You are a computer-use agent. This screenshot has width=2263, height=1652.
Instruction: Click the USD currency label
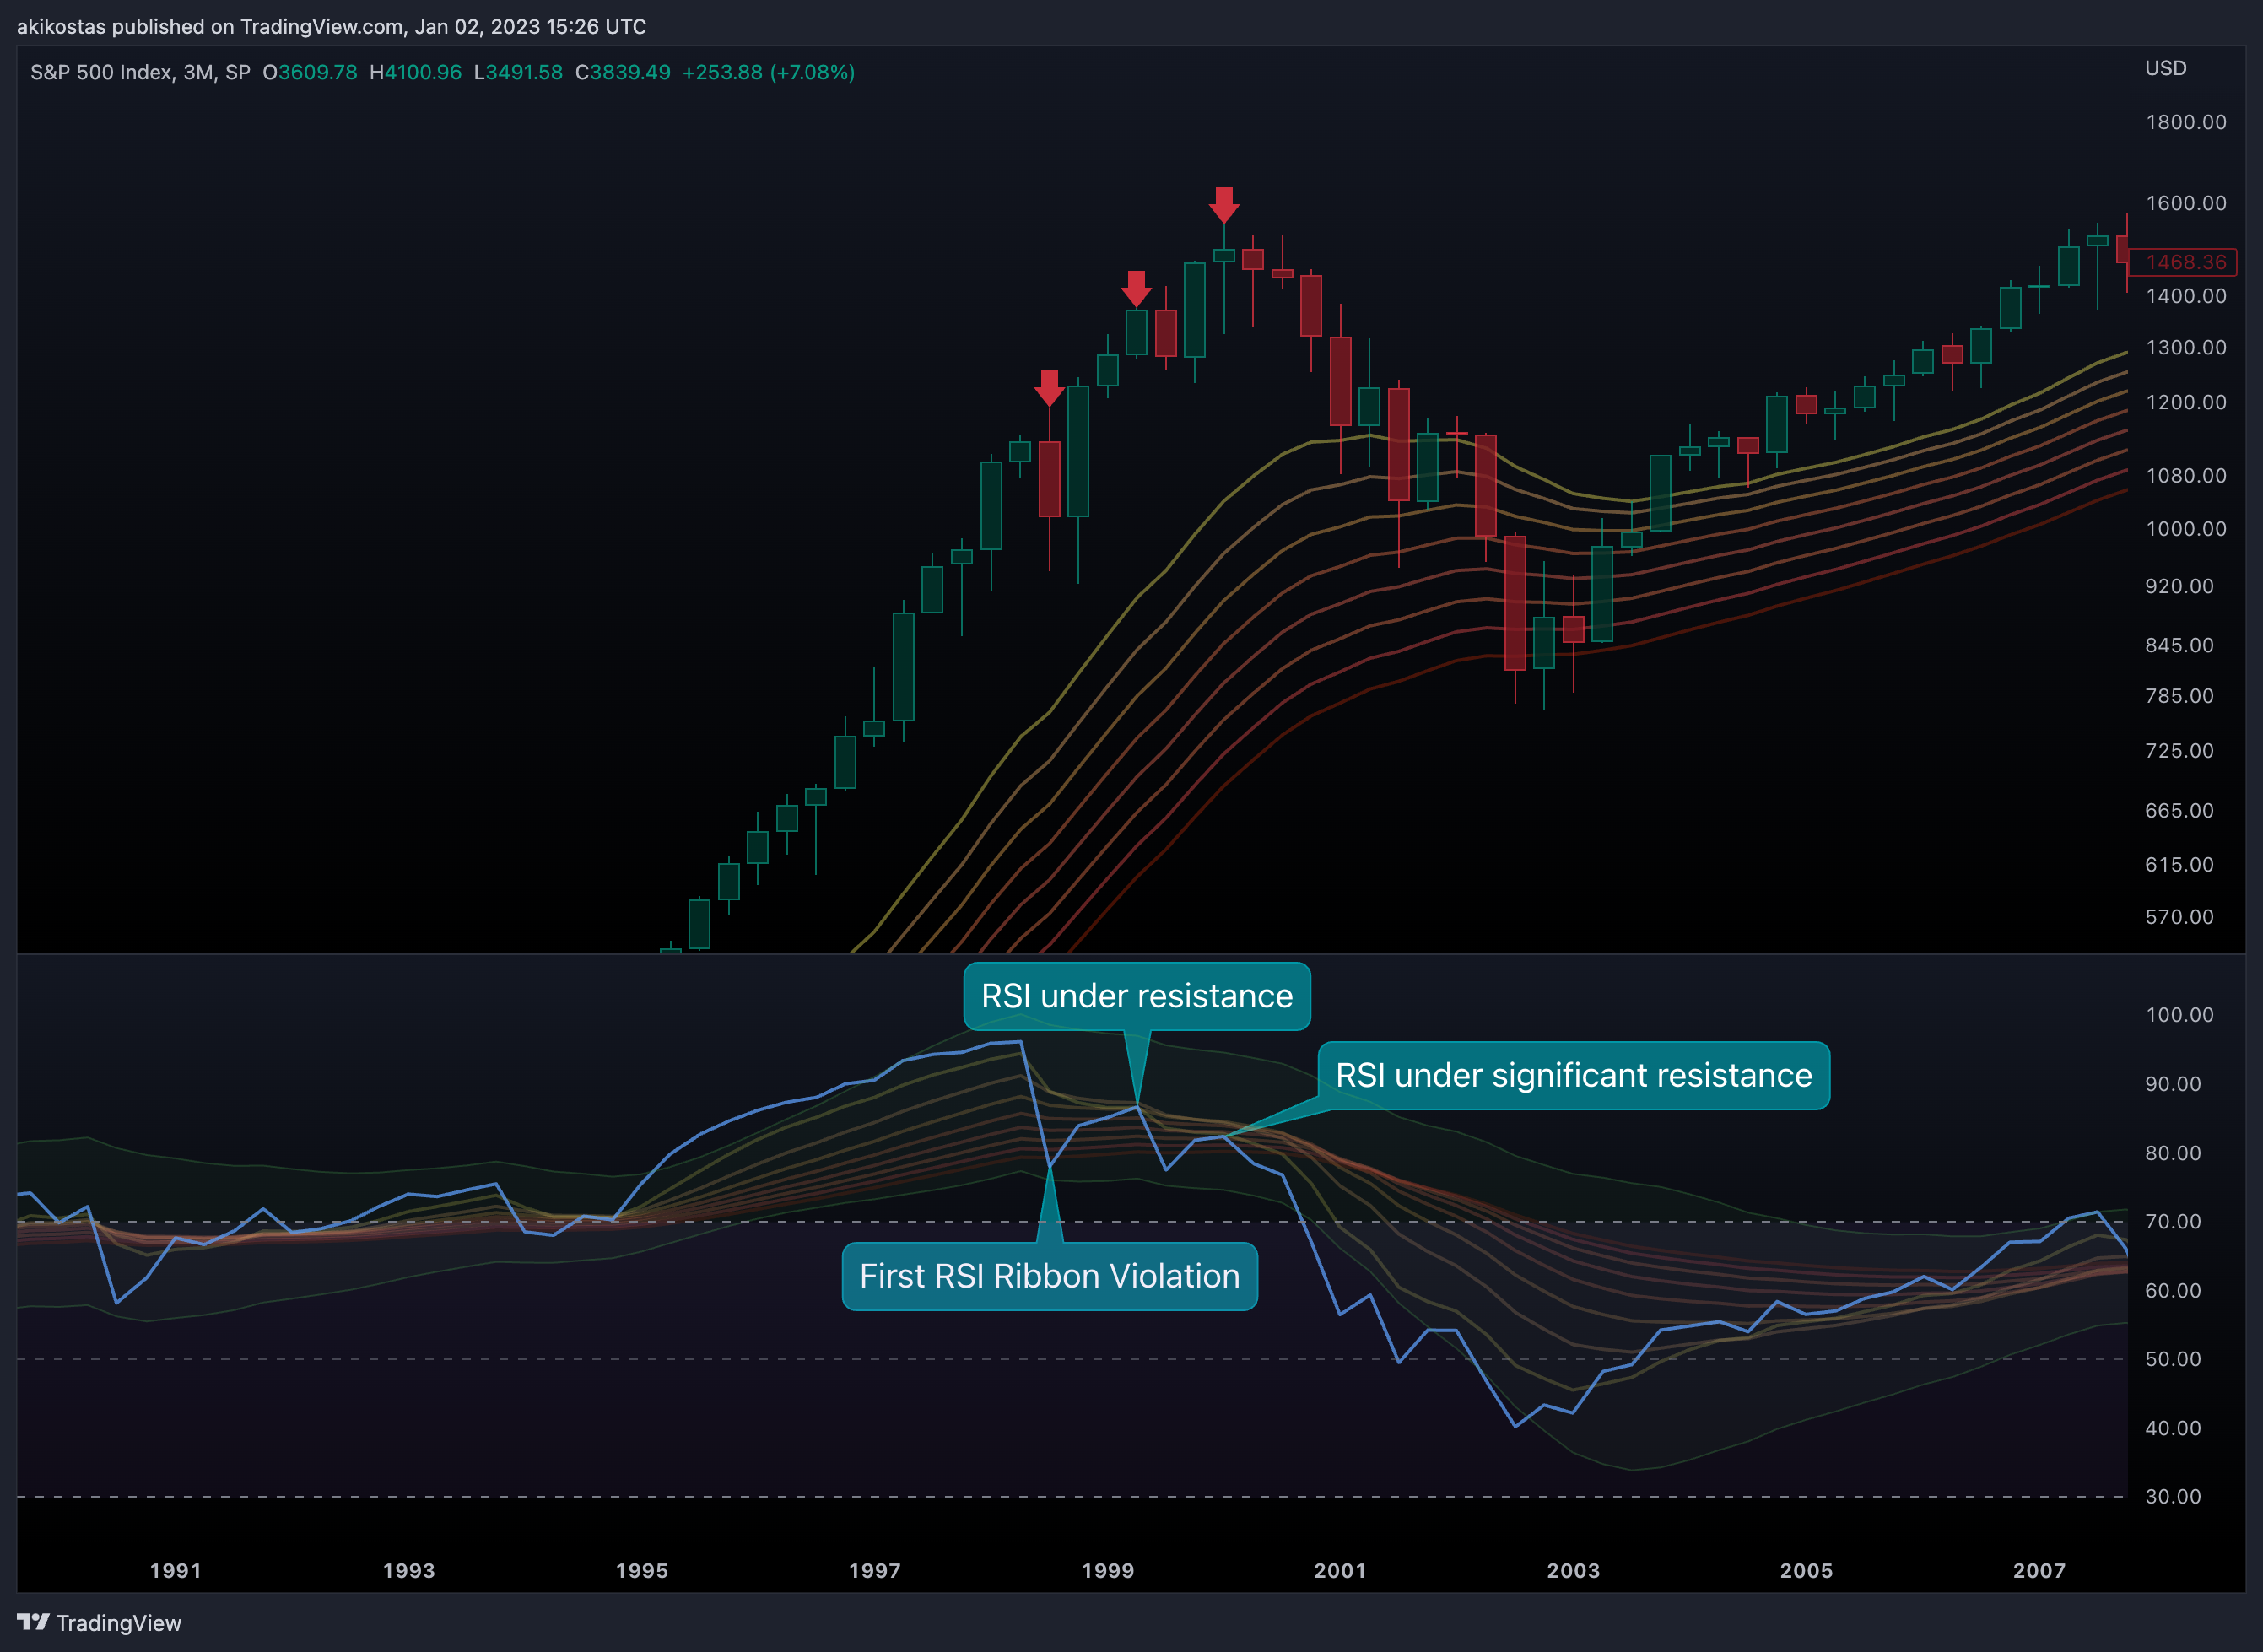pyautogui.click(x=2165, y=68)
